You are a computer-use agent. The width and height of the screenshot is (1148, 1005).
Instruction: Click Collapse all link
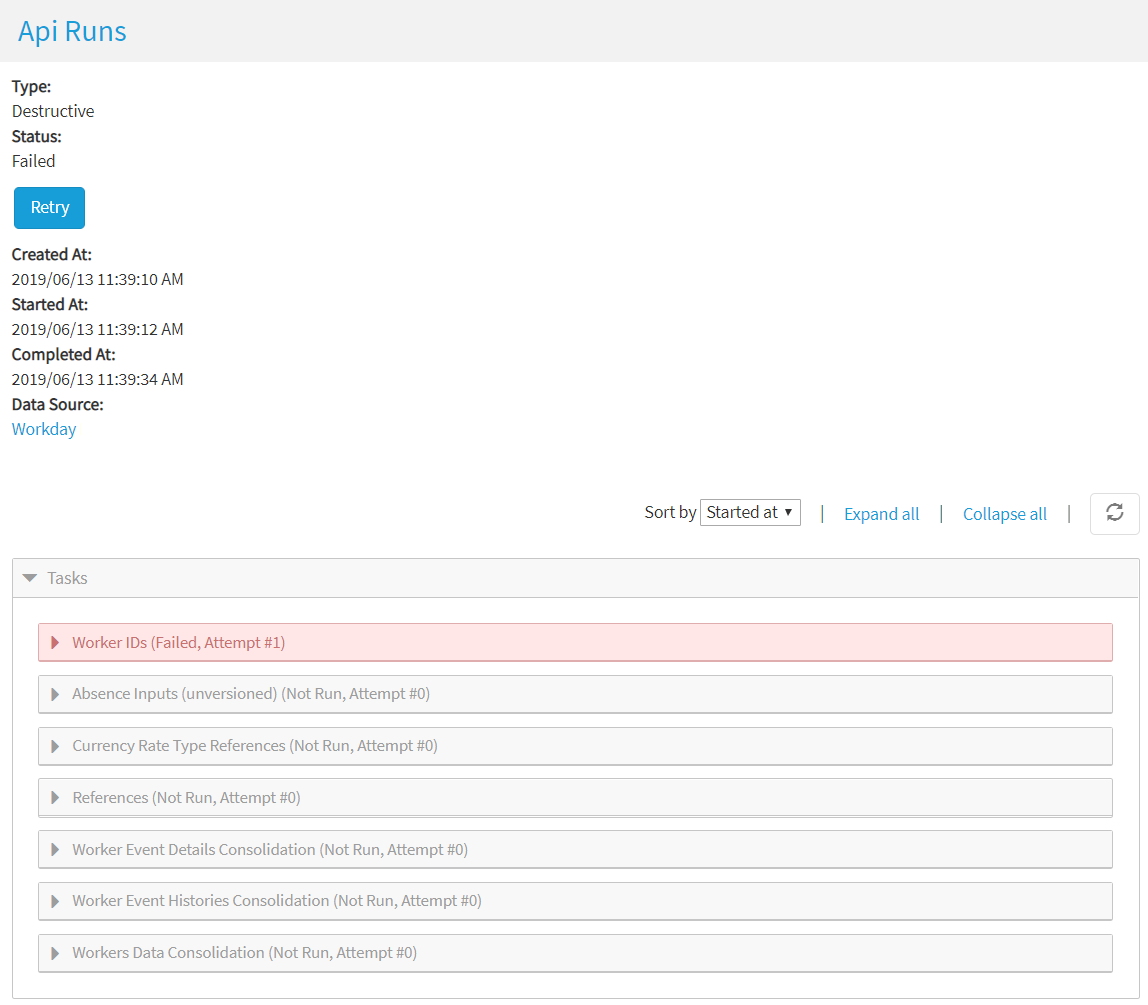click(1004, 514)
